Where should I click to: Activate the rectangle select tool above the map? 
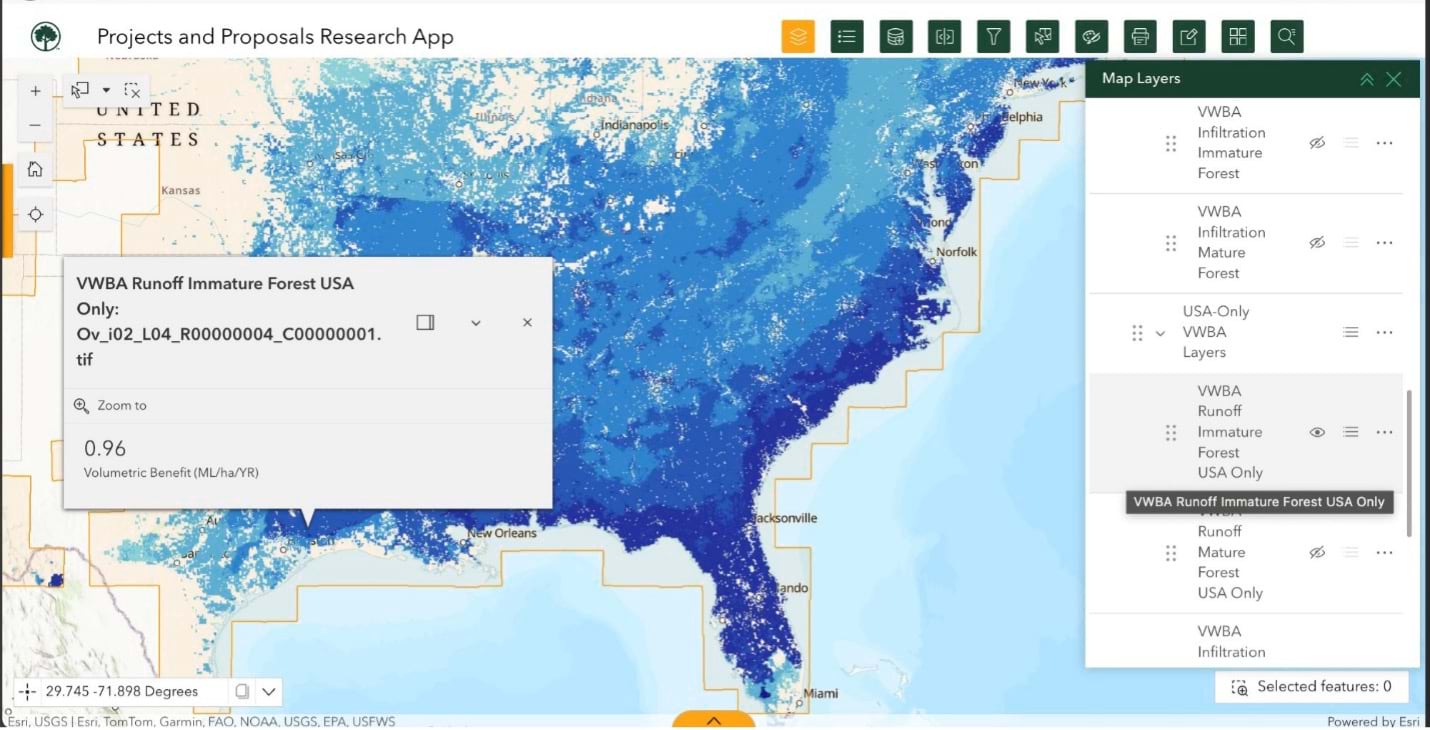79,90
